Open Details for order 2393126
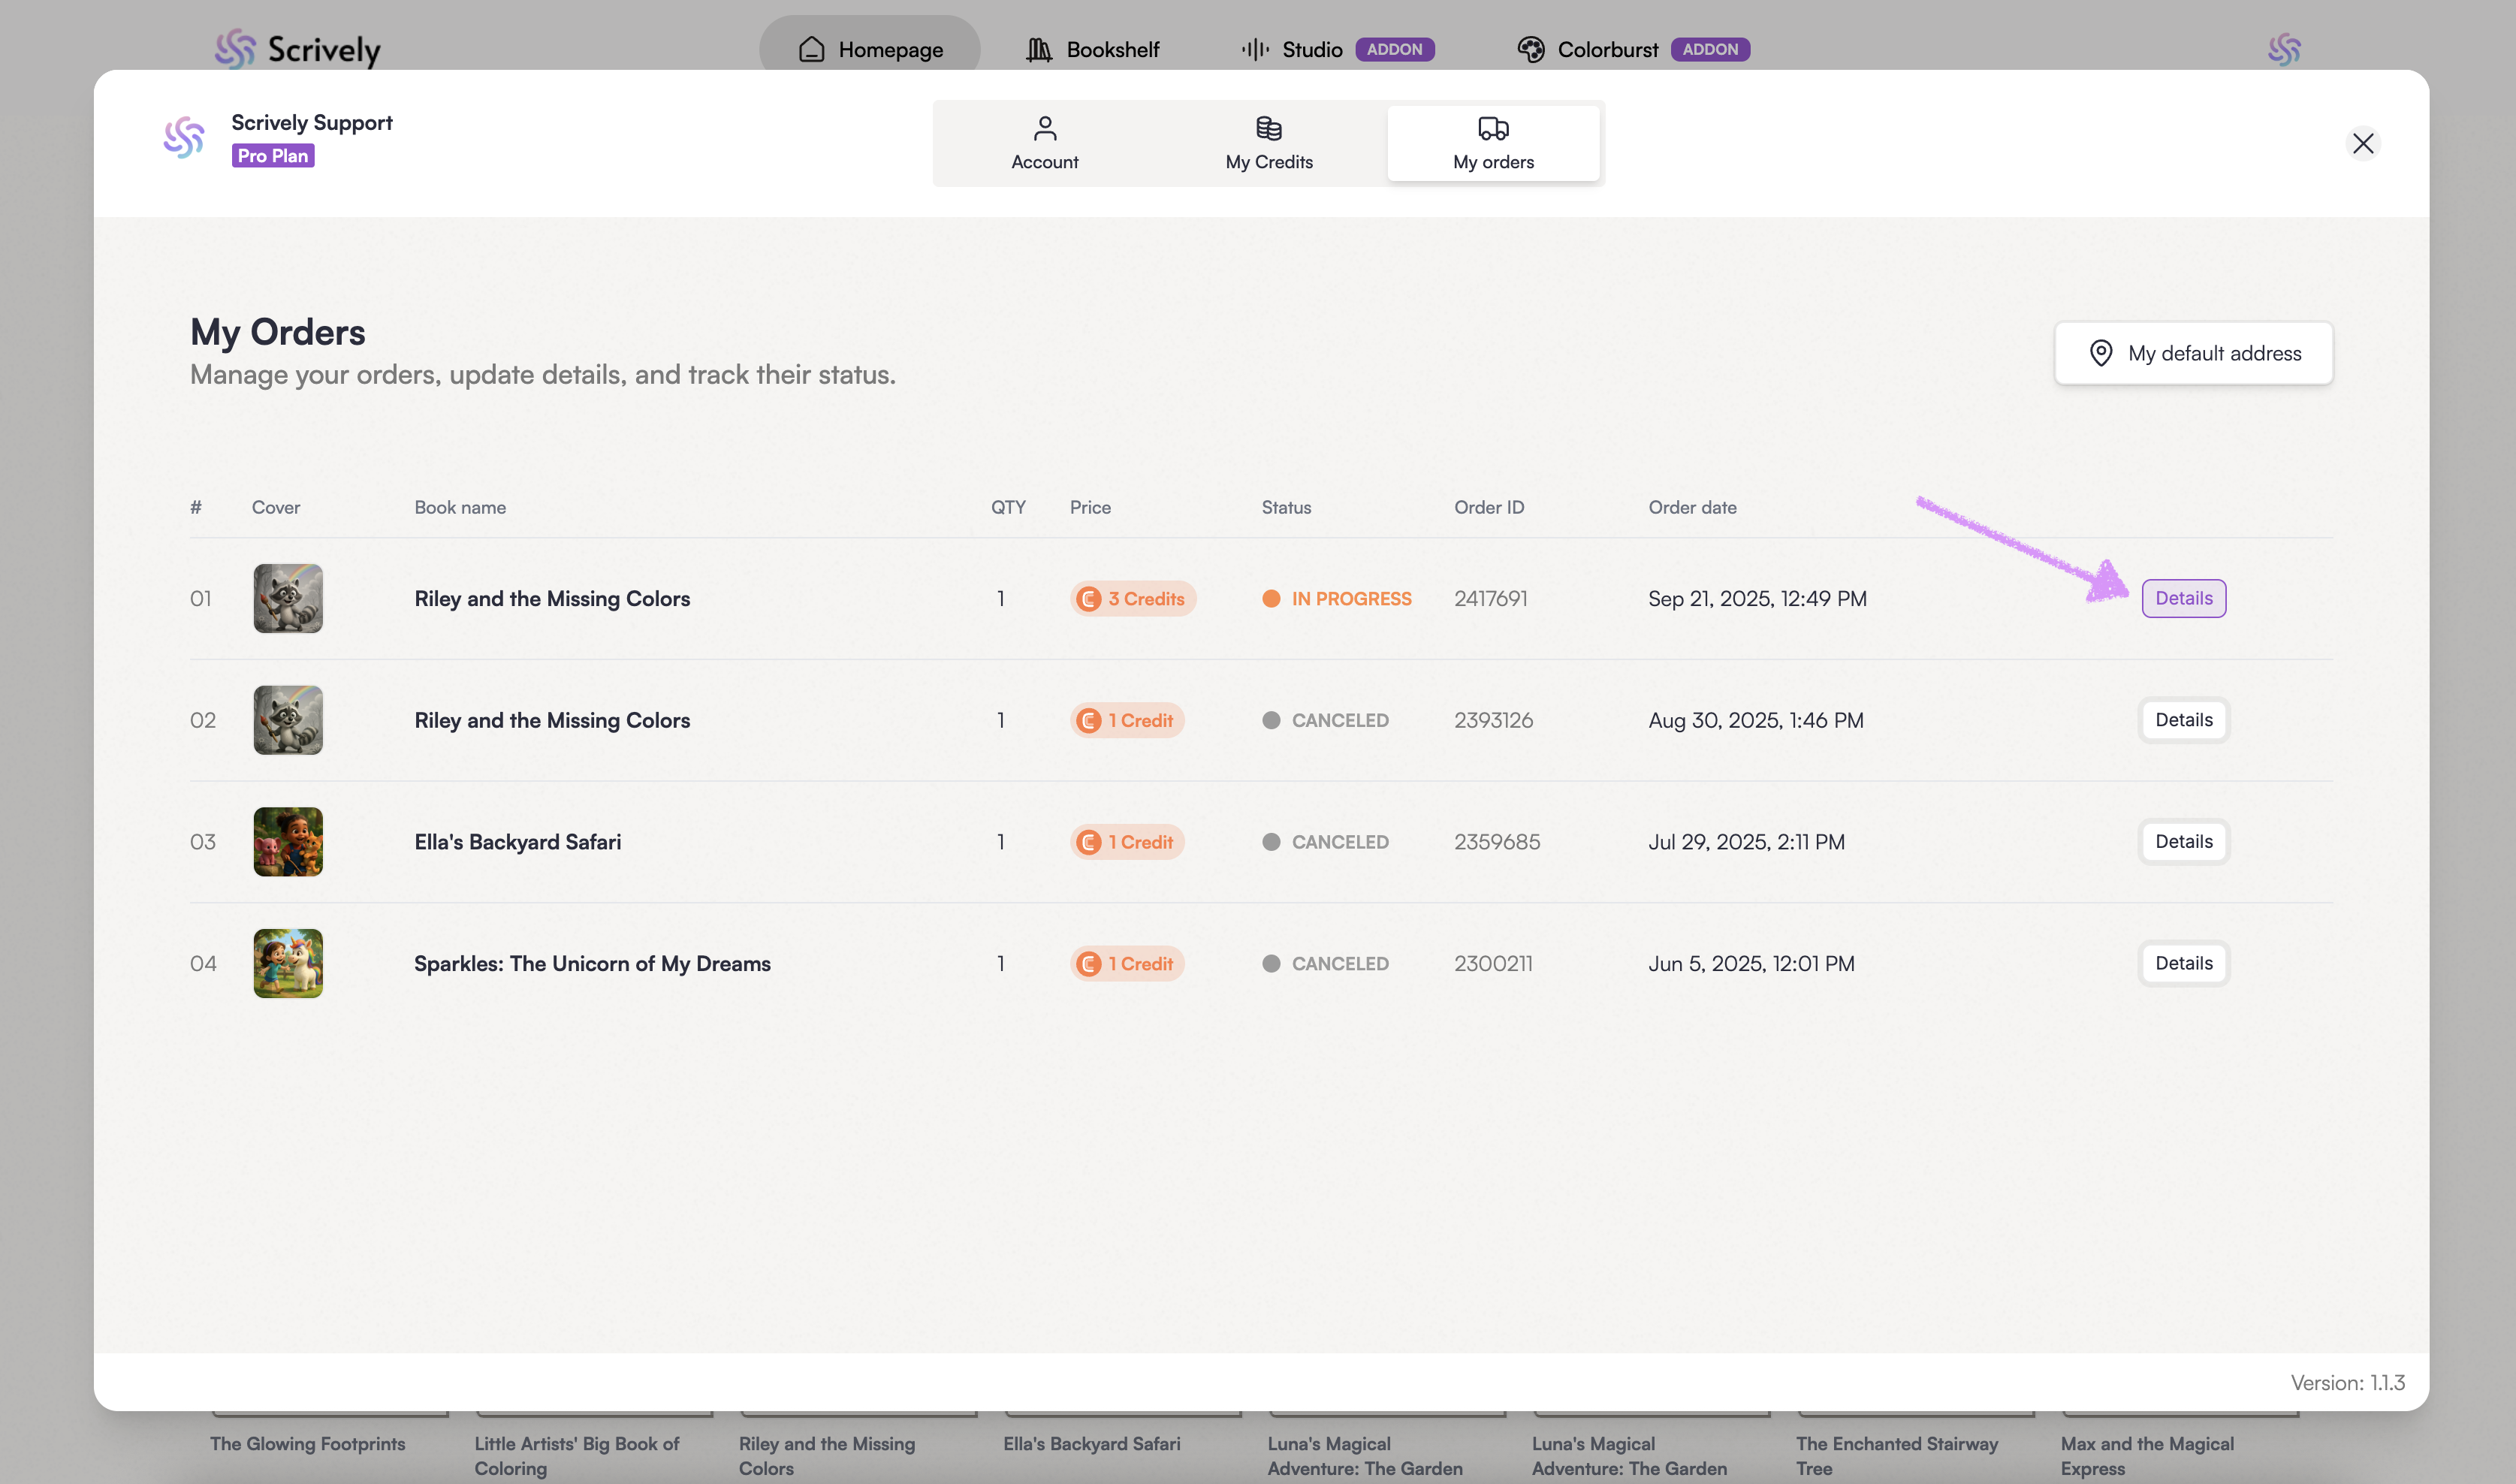This screenshot has height=1484, width=2516. click(2183, 720)
